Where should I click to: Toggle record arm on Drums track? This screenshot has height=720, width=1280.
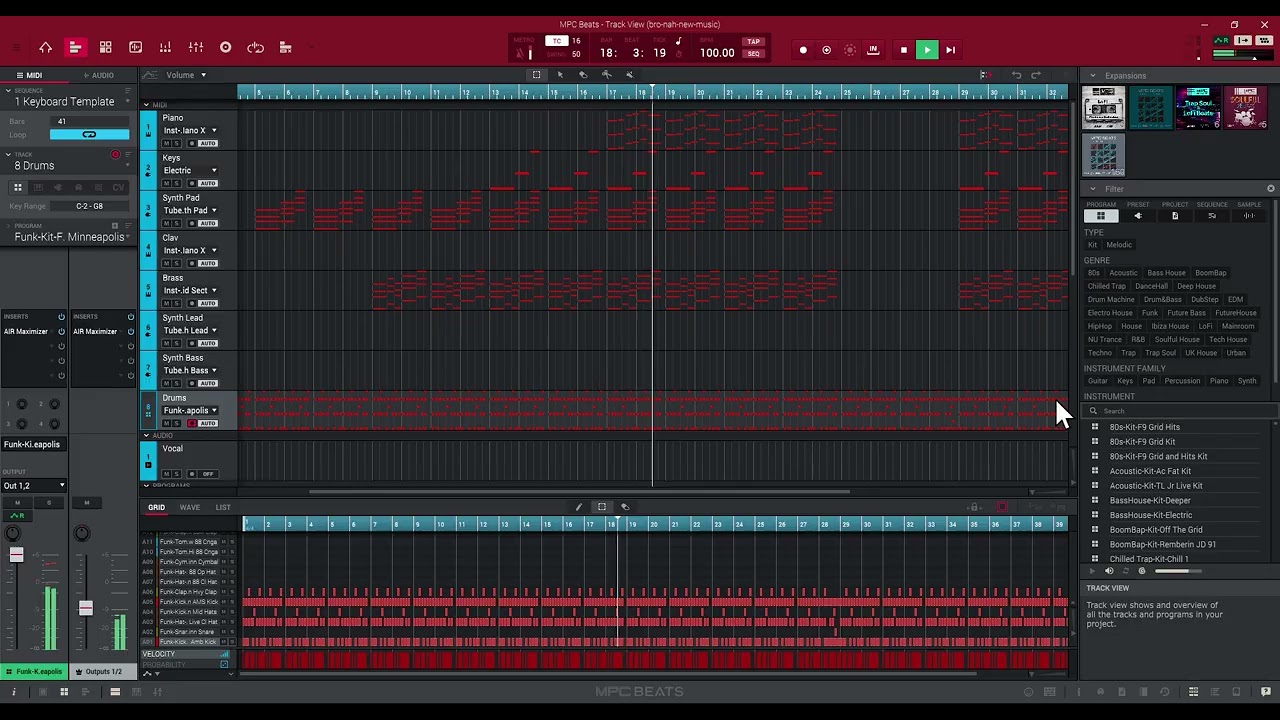coord(192,423)
